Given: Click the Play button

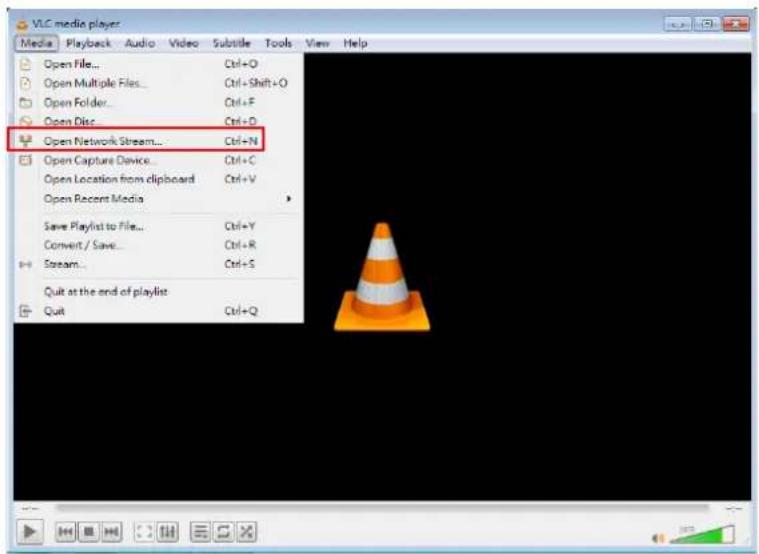Looking at the screenshot, I should pos(30,532).
